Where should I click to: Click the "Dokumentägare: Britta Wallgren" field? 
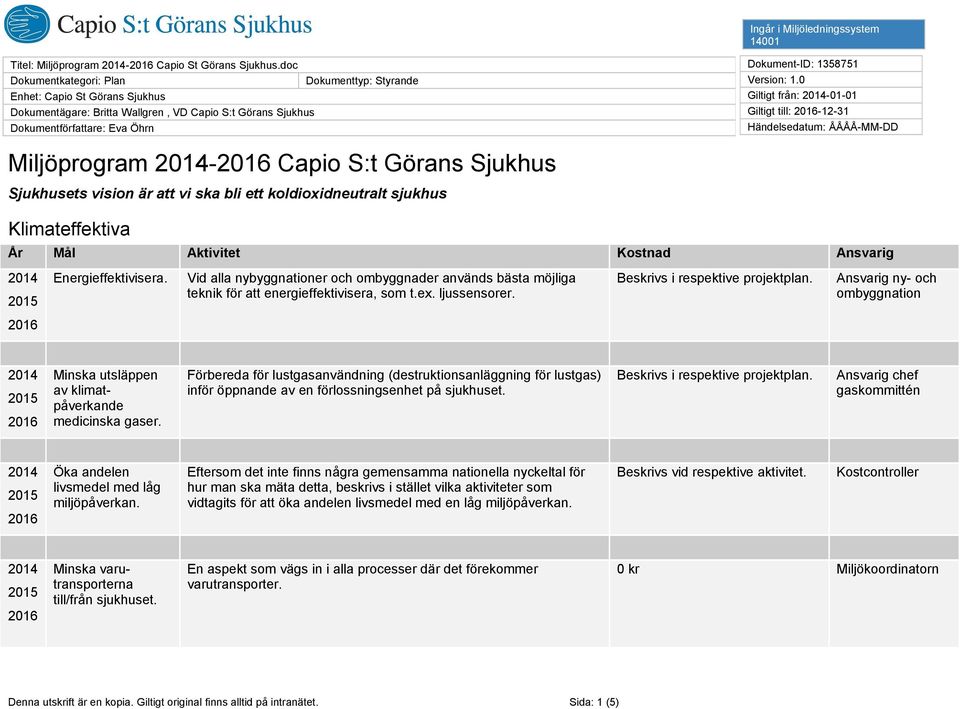(x=369, y=113)
